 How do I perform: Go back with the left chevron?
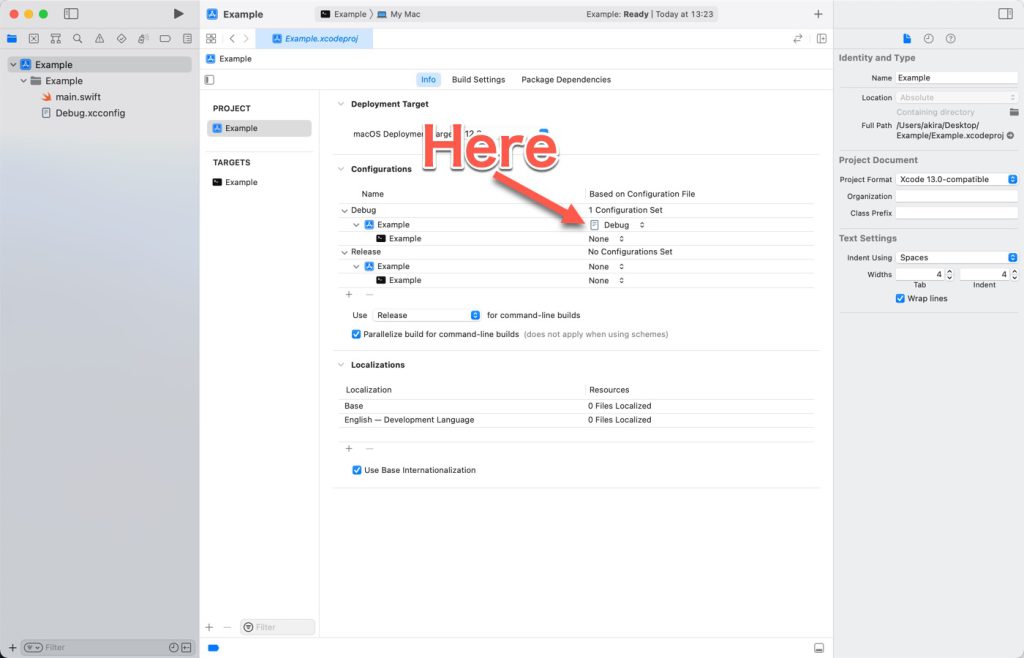coord(232,39)
